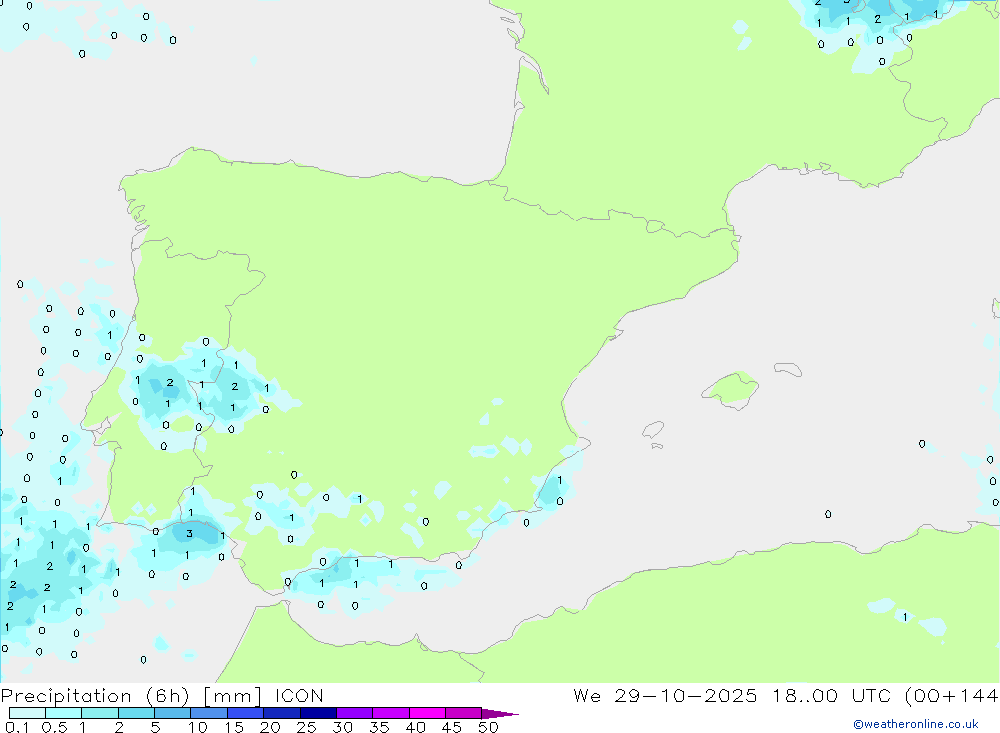Viewport: 1000px width, 733px height.
Task: Click the '30' legend label
Action: [x=343, y=727]
